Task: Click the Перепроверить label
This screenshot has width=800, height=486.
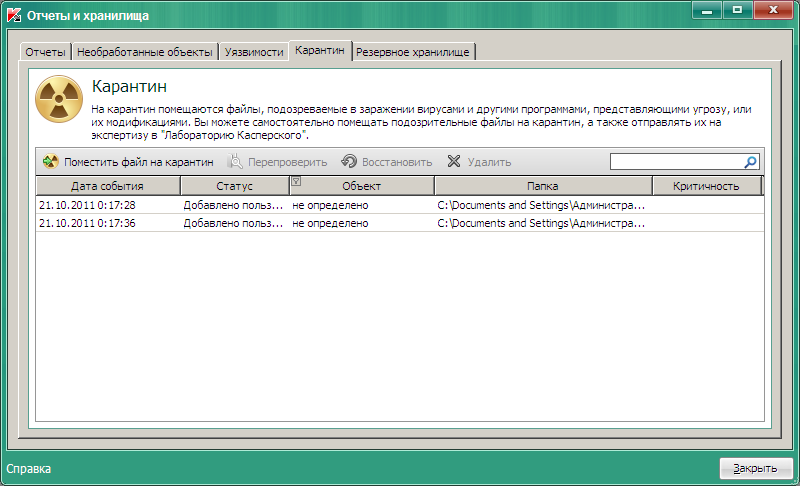Action: (x=287, y=162)
